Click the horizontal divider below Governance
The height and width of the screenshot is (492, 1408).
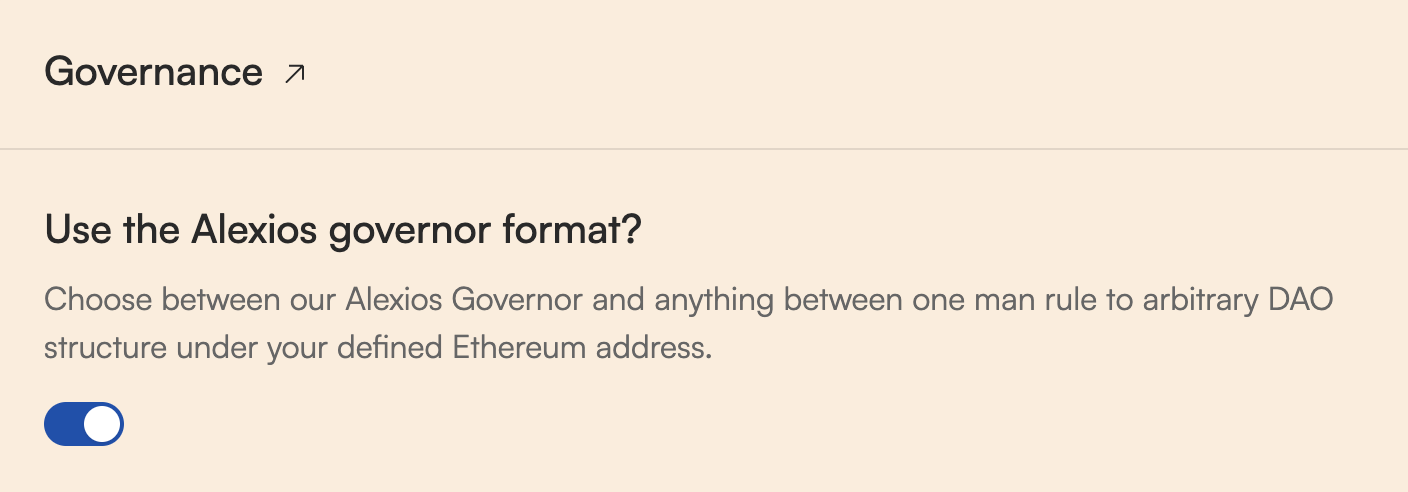click(x=704, y=149)
